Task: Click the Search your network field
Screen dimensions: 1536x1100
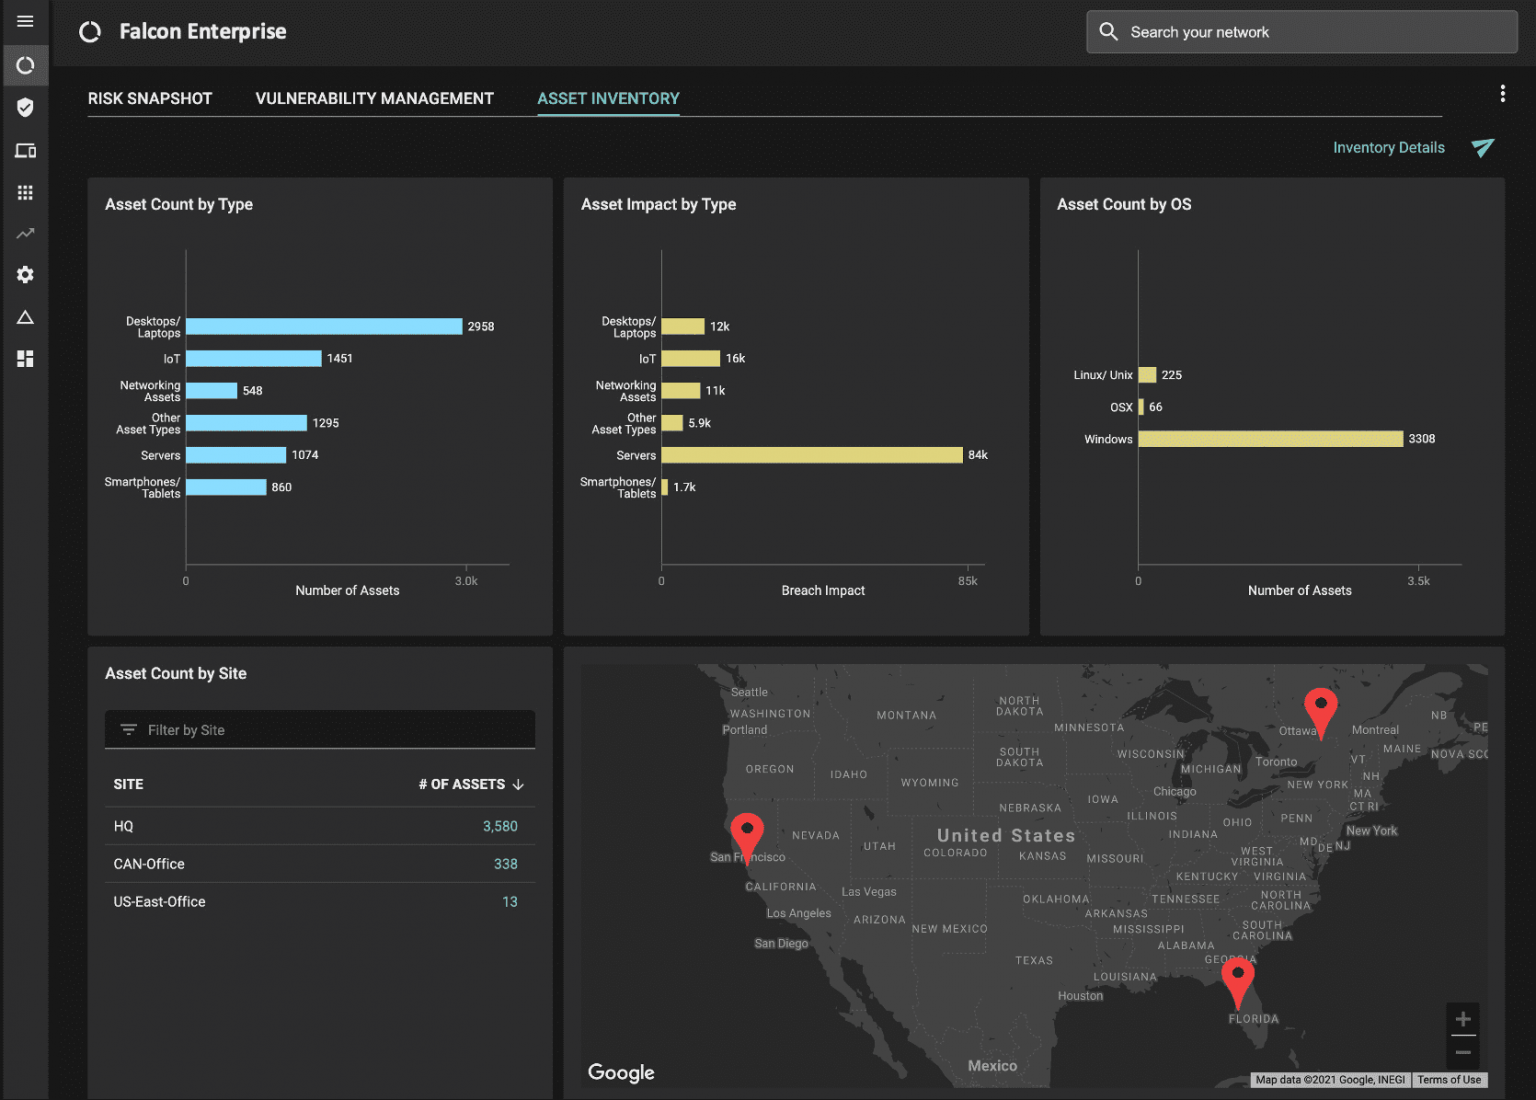Action: (x=1301, y=32)
